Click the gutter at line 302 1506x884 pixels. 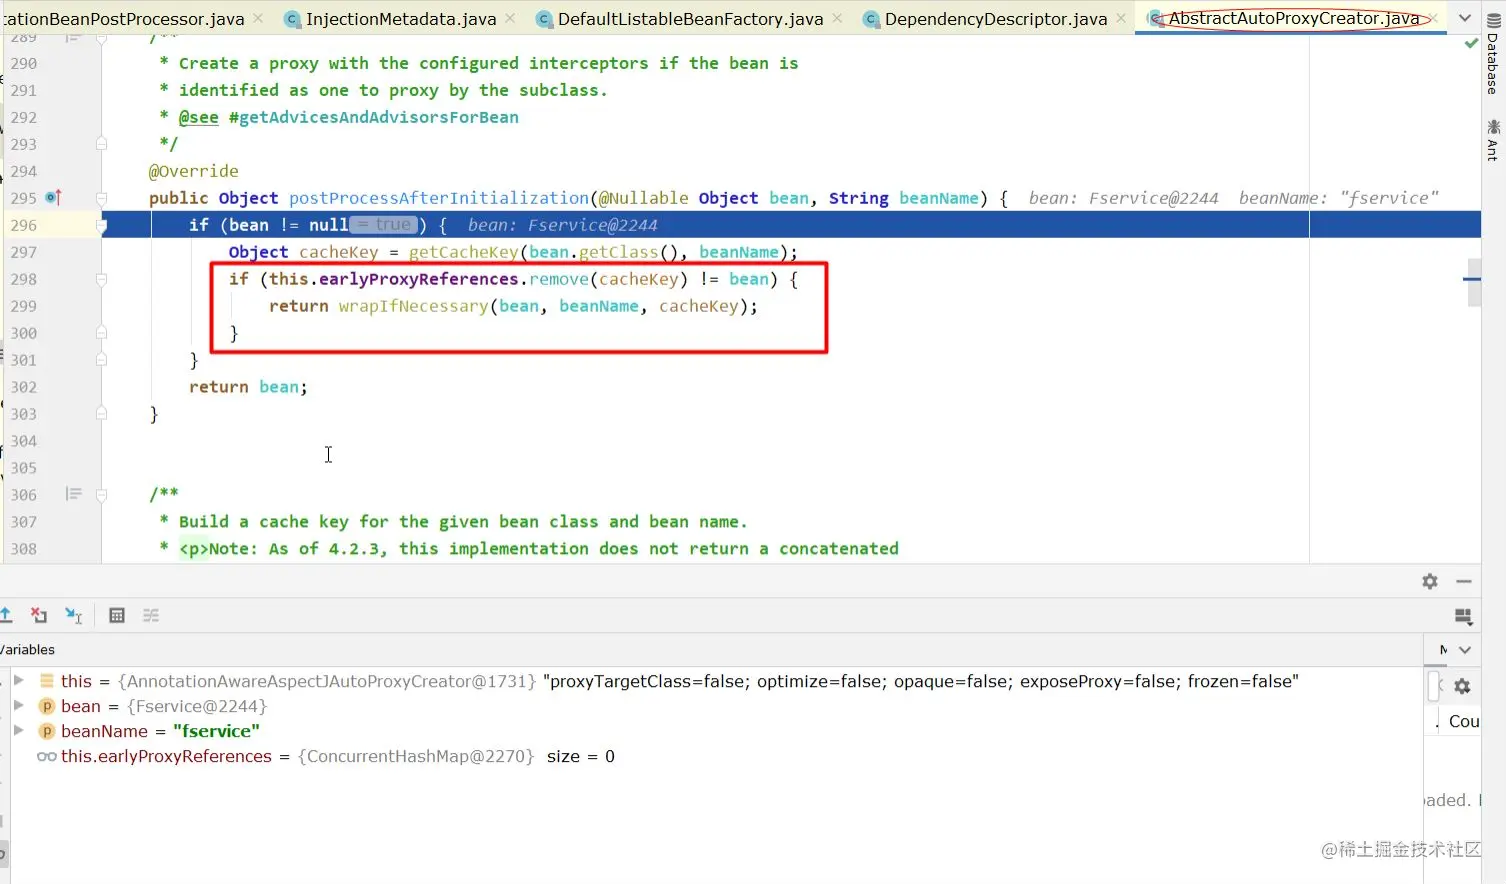click(x=24, y=387)
